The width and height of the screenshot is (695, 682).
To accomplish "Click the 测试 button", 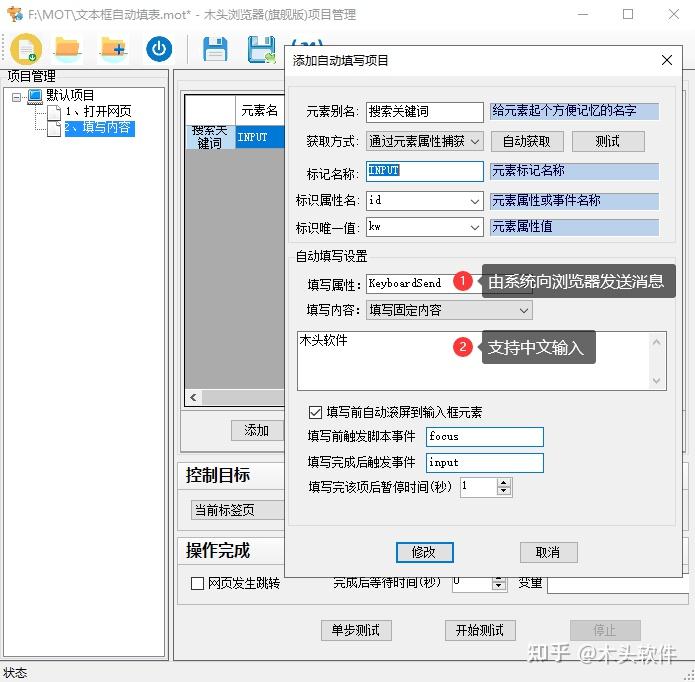I will (608, 141).
